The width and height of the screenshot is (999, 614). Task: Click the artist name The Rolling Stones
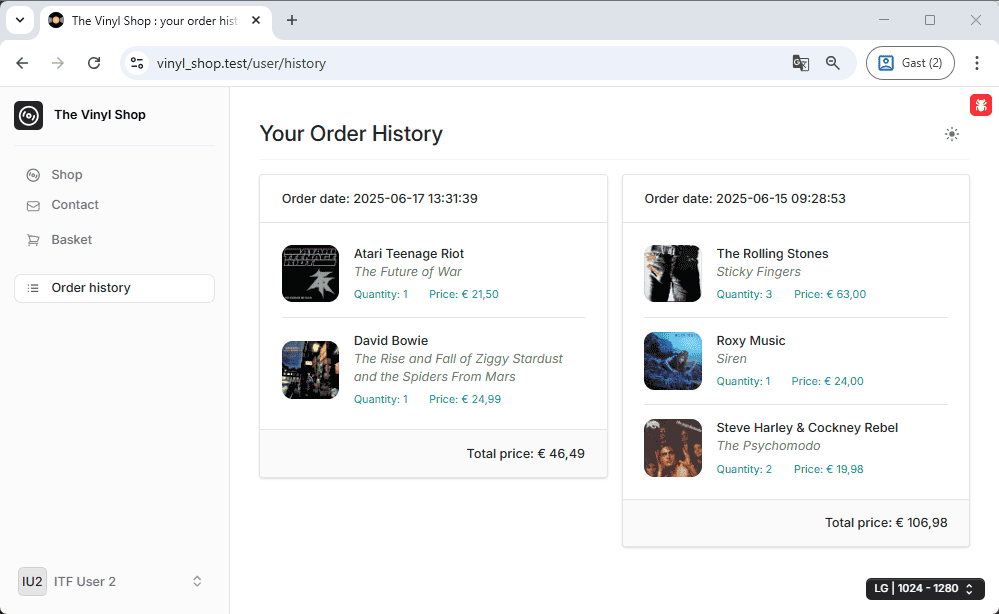pyautogui.click(x=772, y=253)
